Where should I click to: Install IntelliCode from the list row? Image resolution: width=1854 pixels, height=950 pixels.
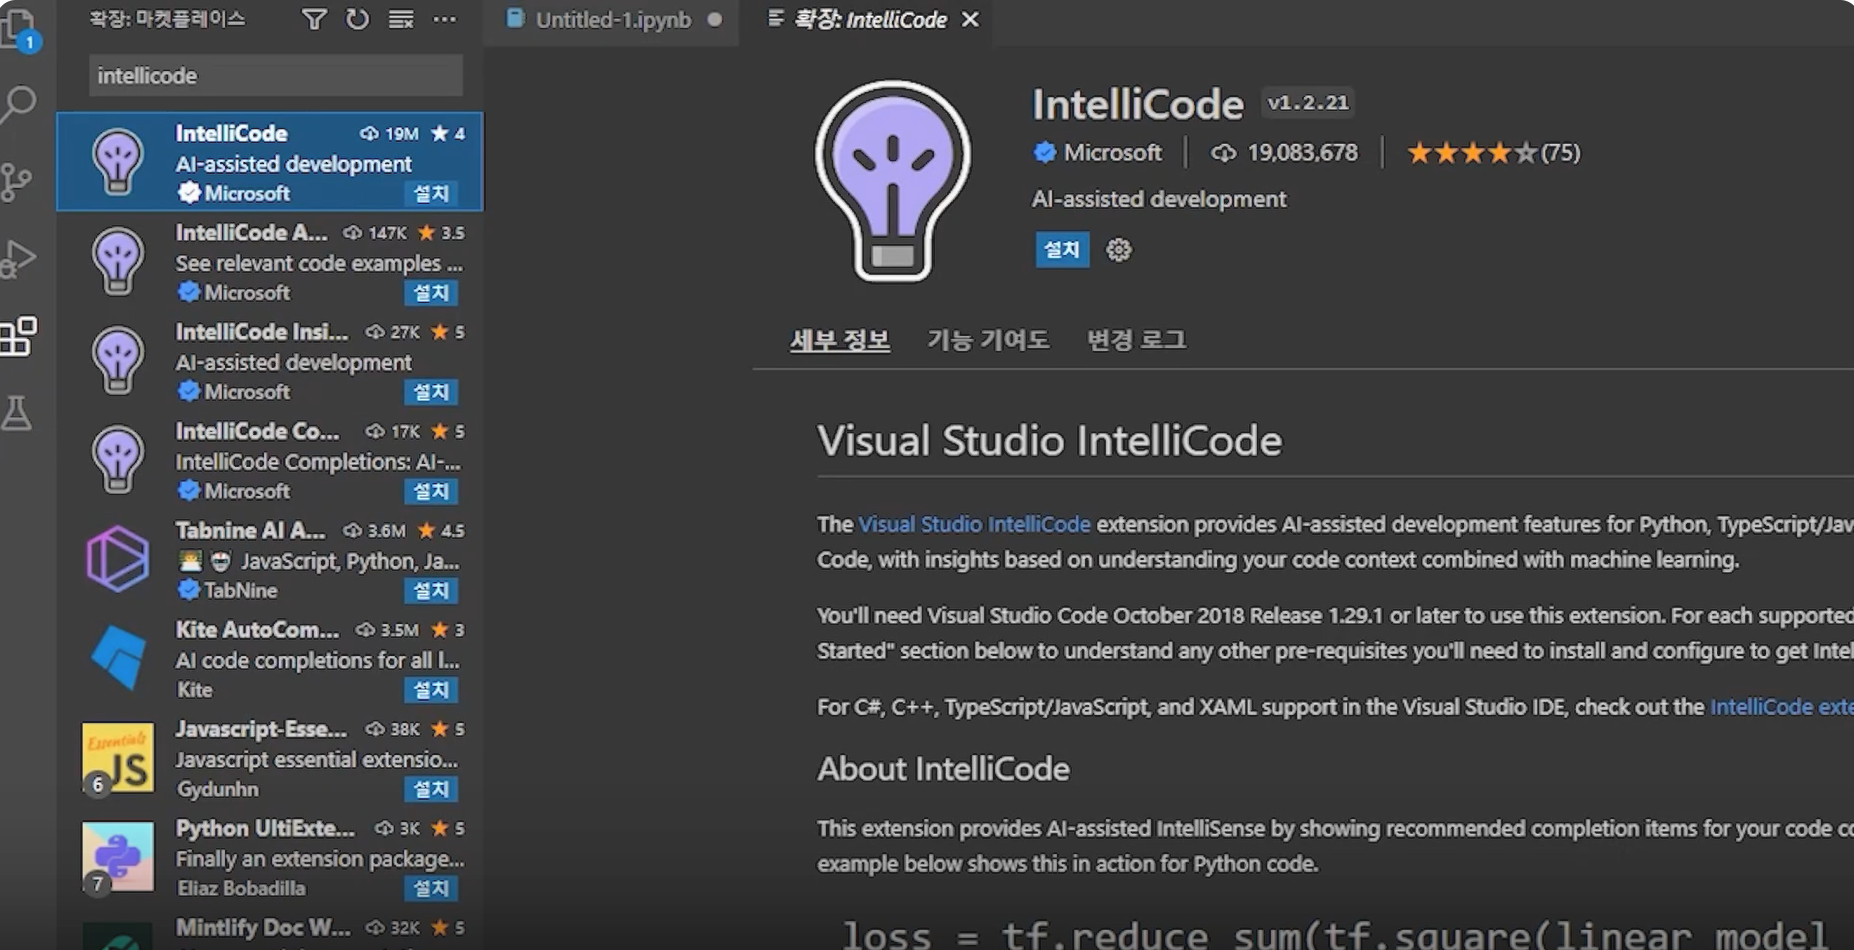click(431, 193)
